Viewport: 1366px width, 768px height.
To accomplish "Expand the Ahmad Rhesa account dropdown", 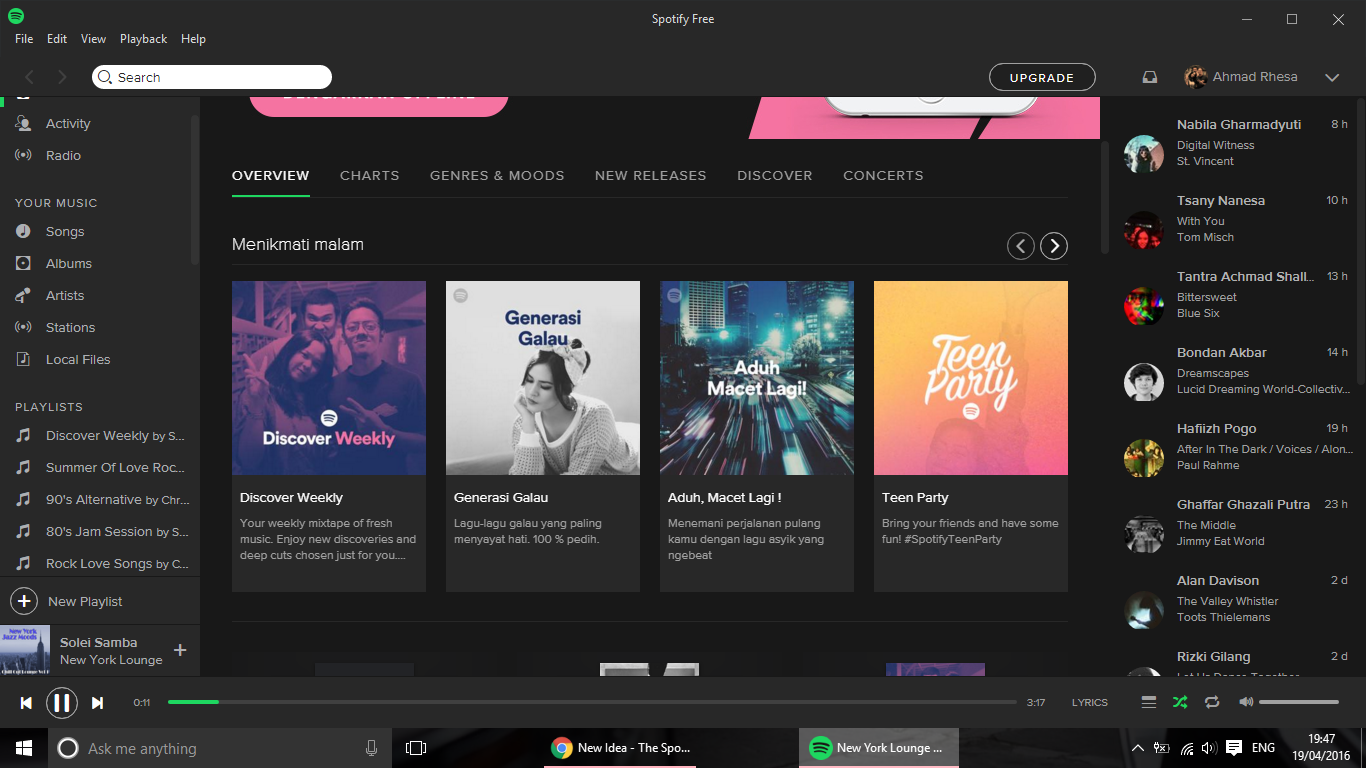I will (1332, 77).
